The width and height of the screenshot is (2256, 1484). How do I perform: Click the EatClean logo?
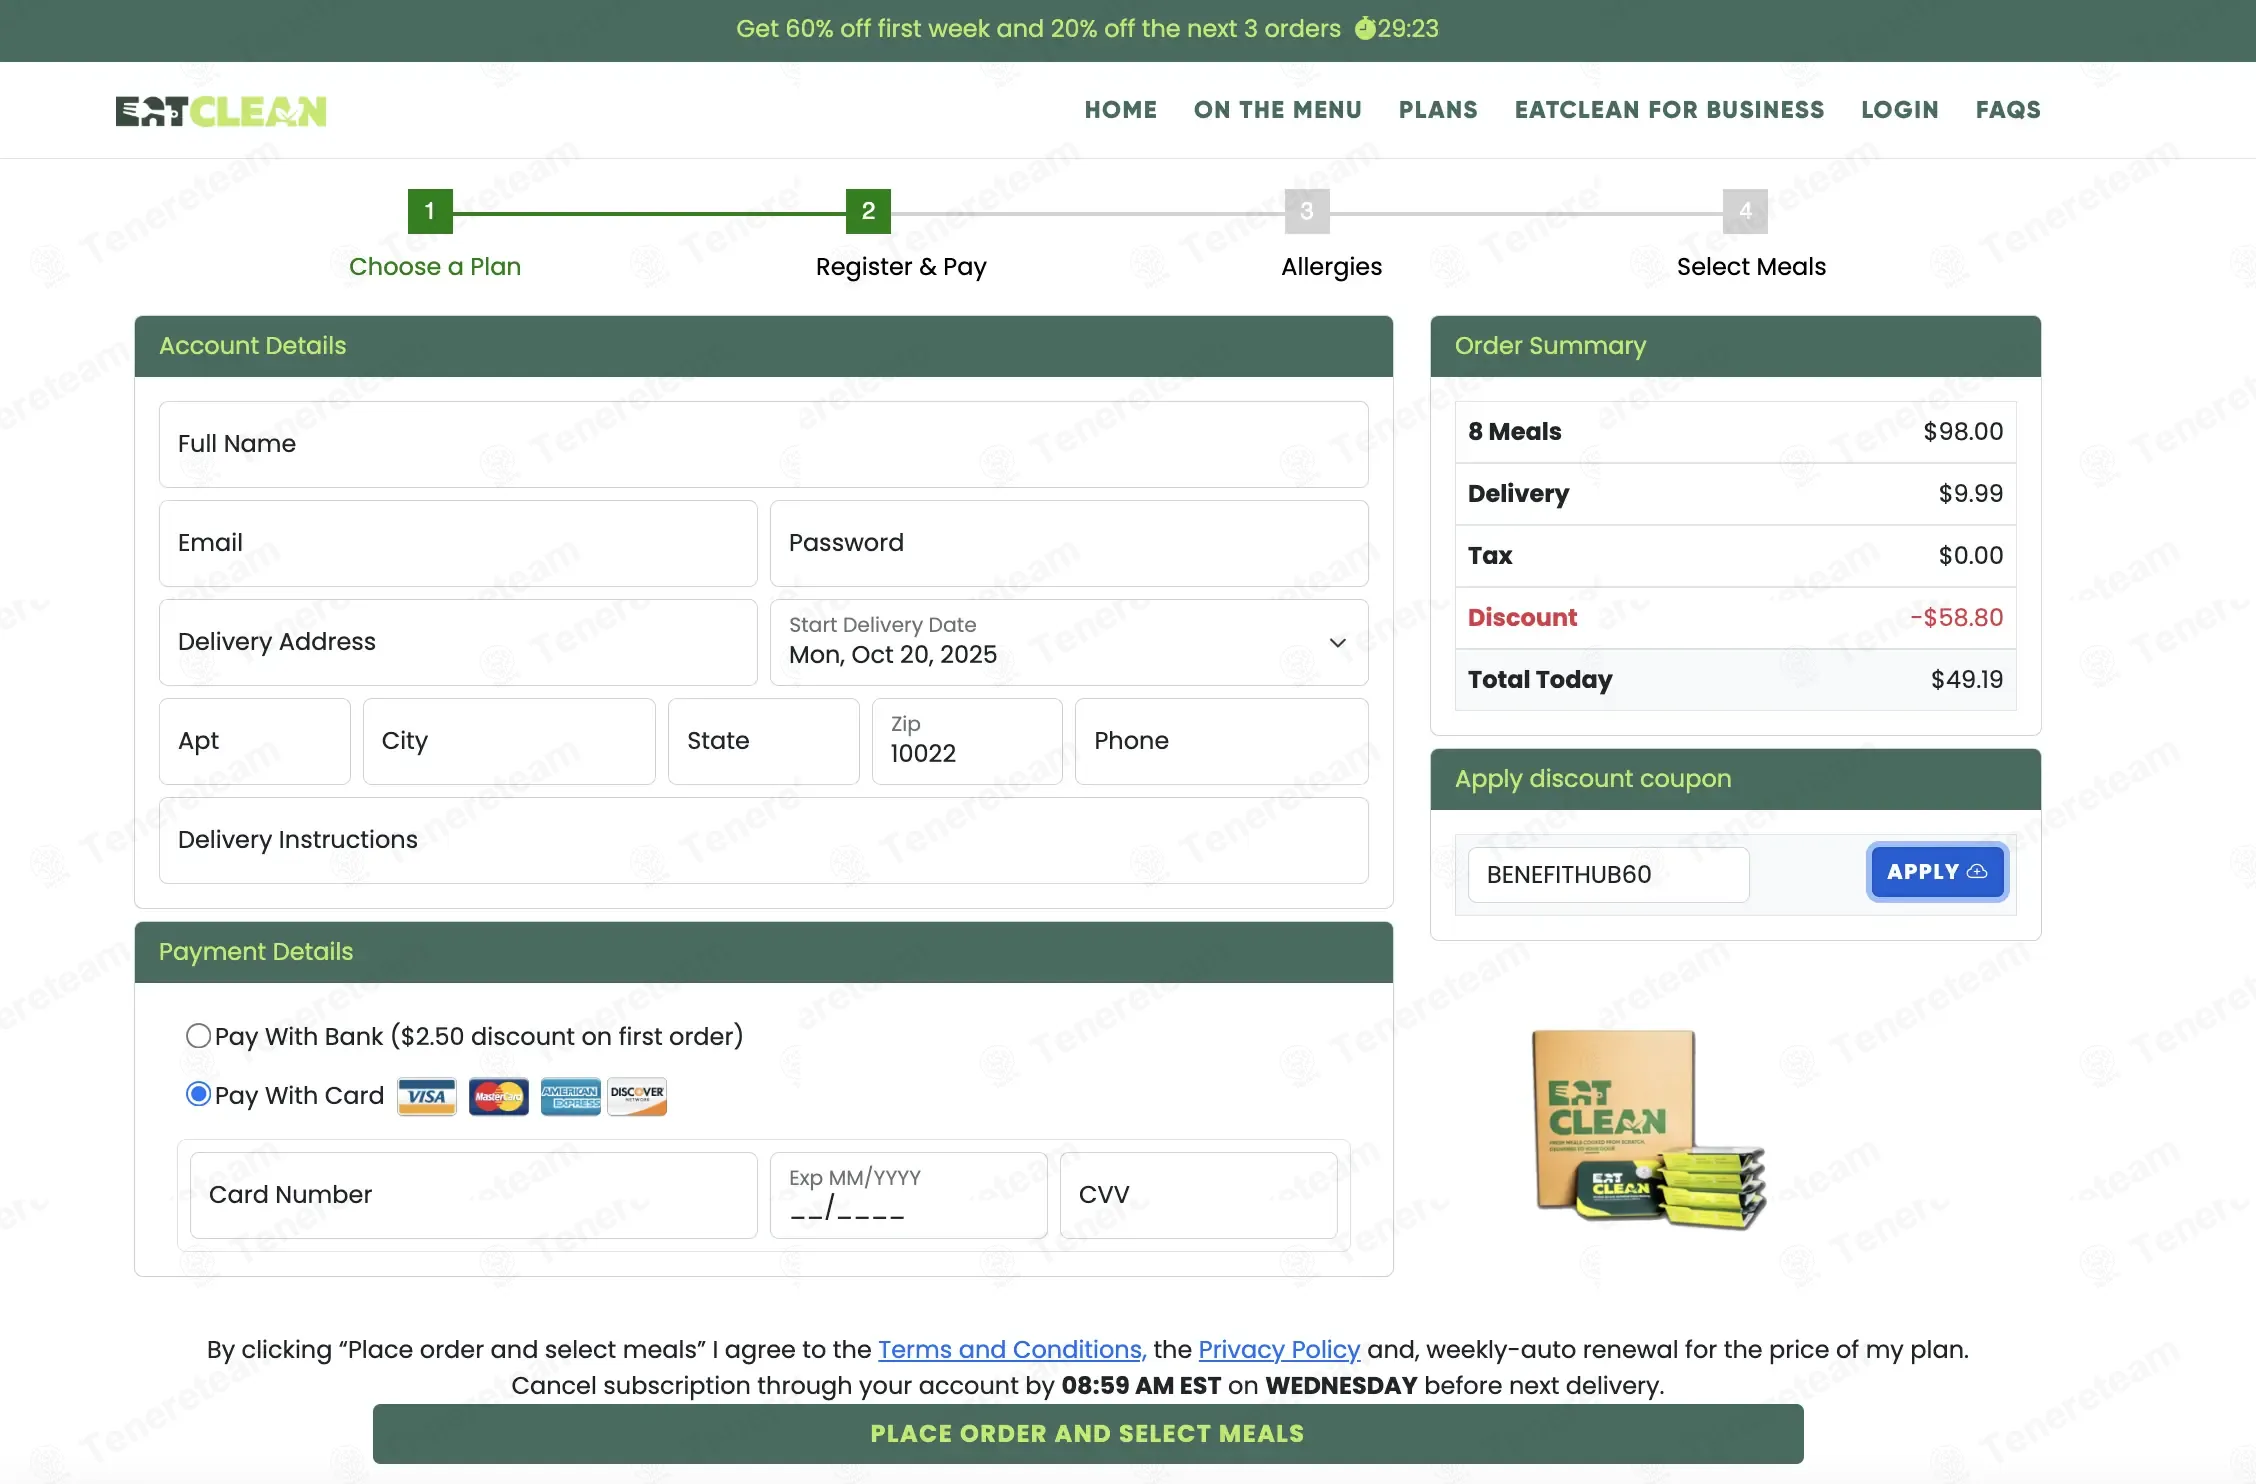click(221, 111)
